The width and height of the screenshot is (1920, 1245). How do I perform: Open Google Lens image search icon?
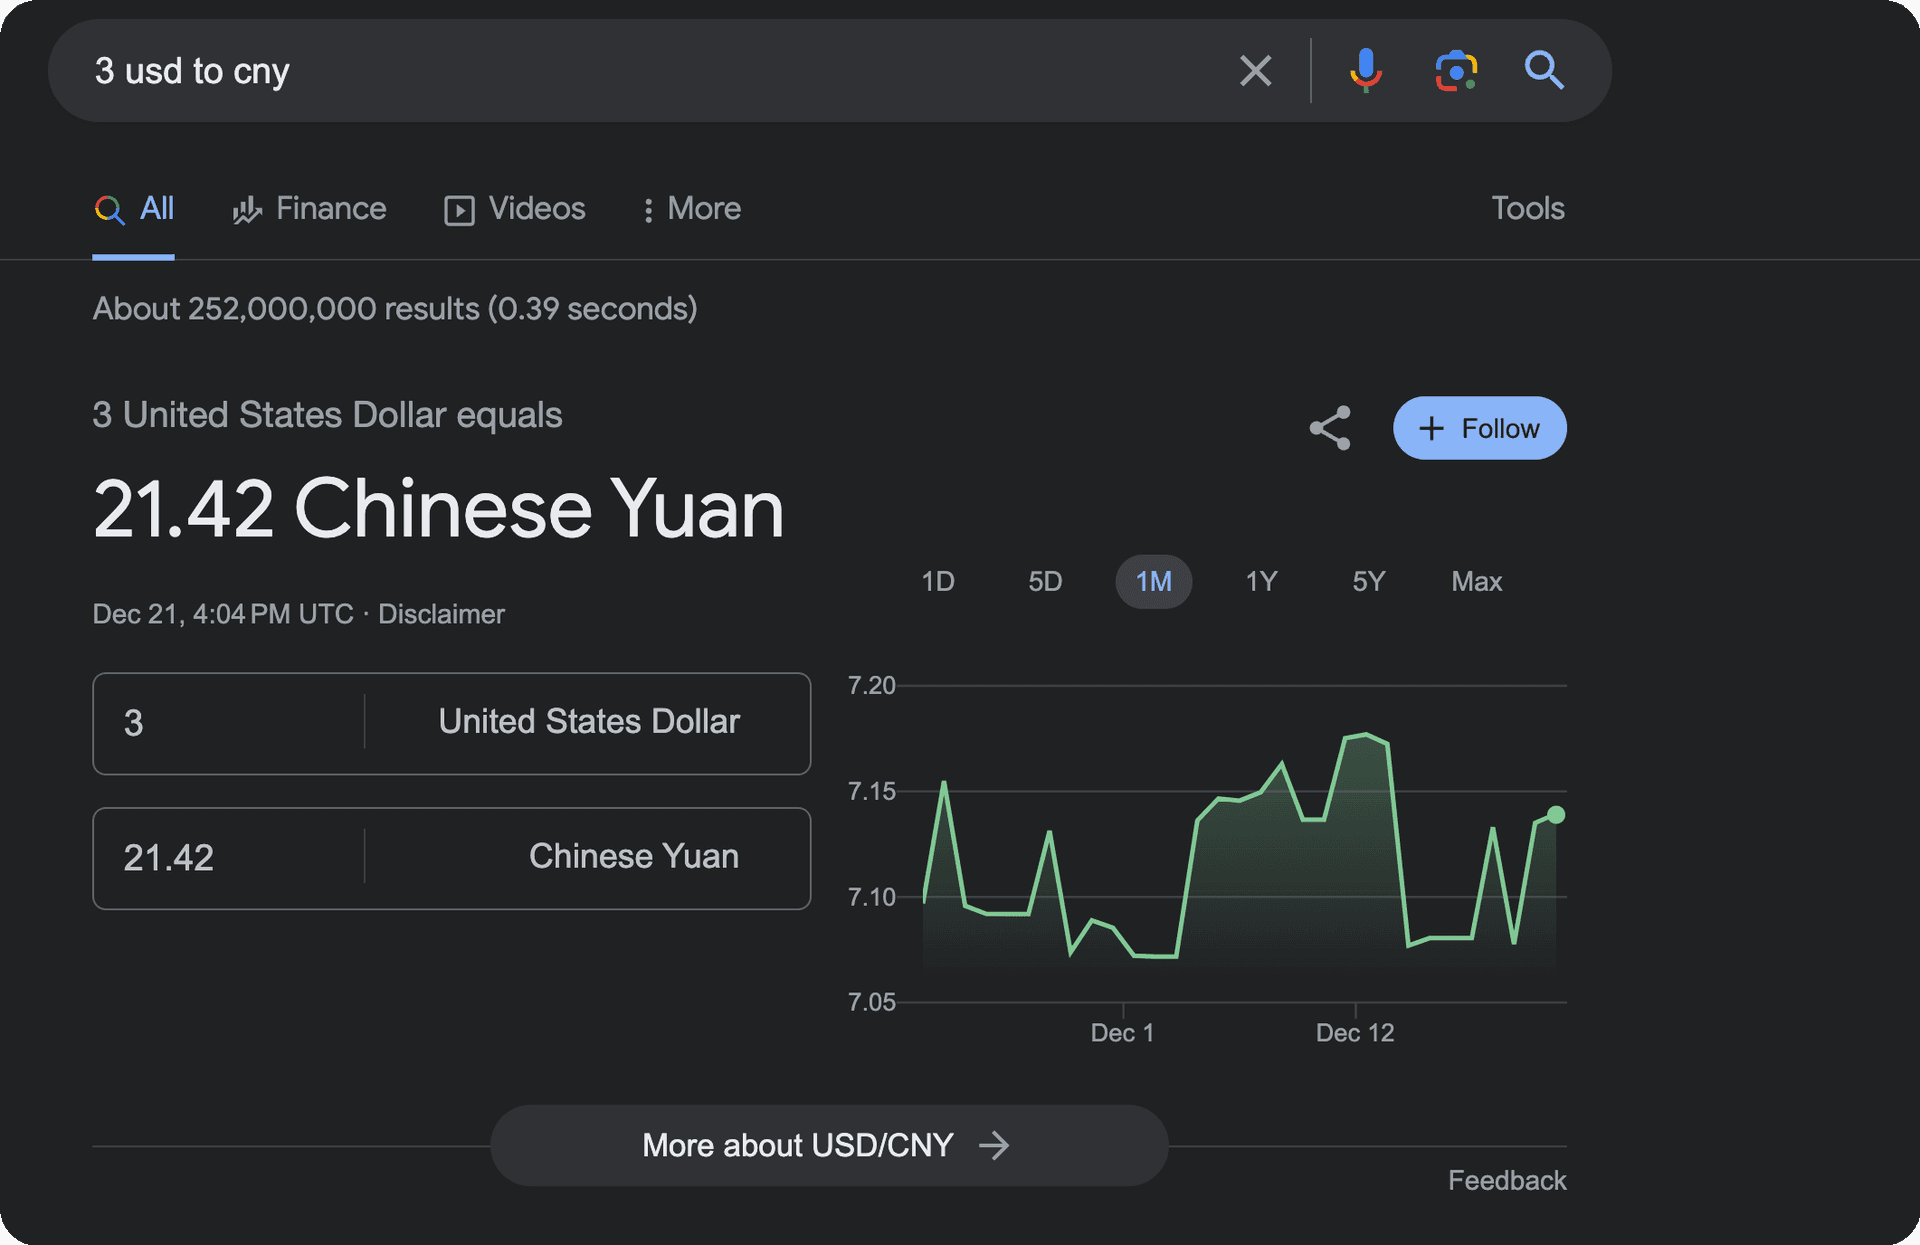click(x=1456, y=71)
